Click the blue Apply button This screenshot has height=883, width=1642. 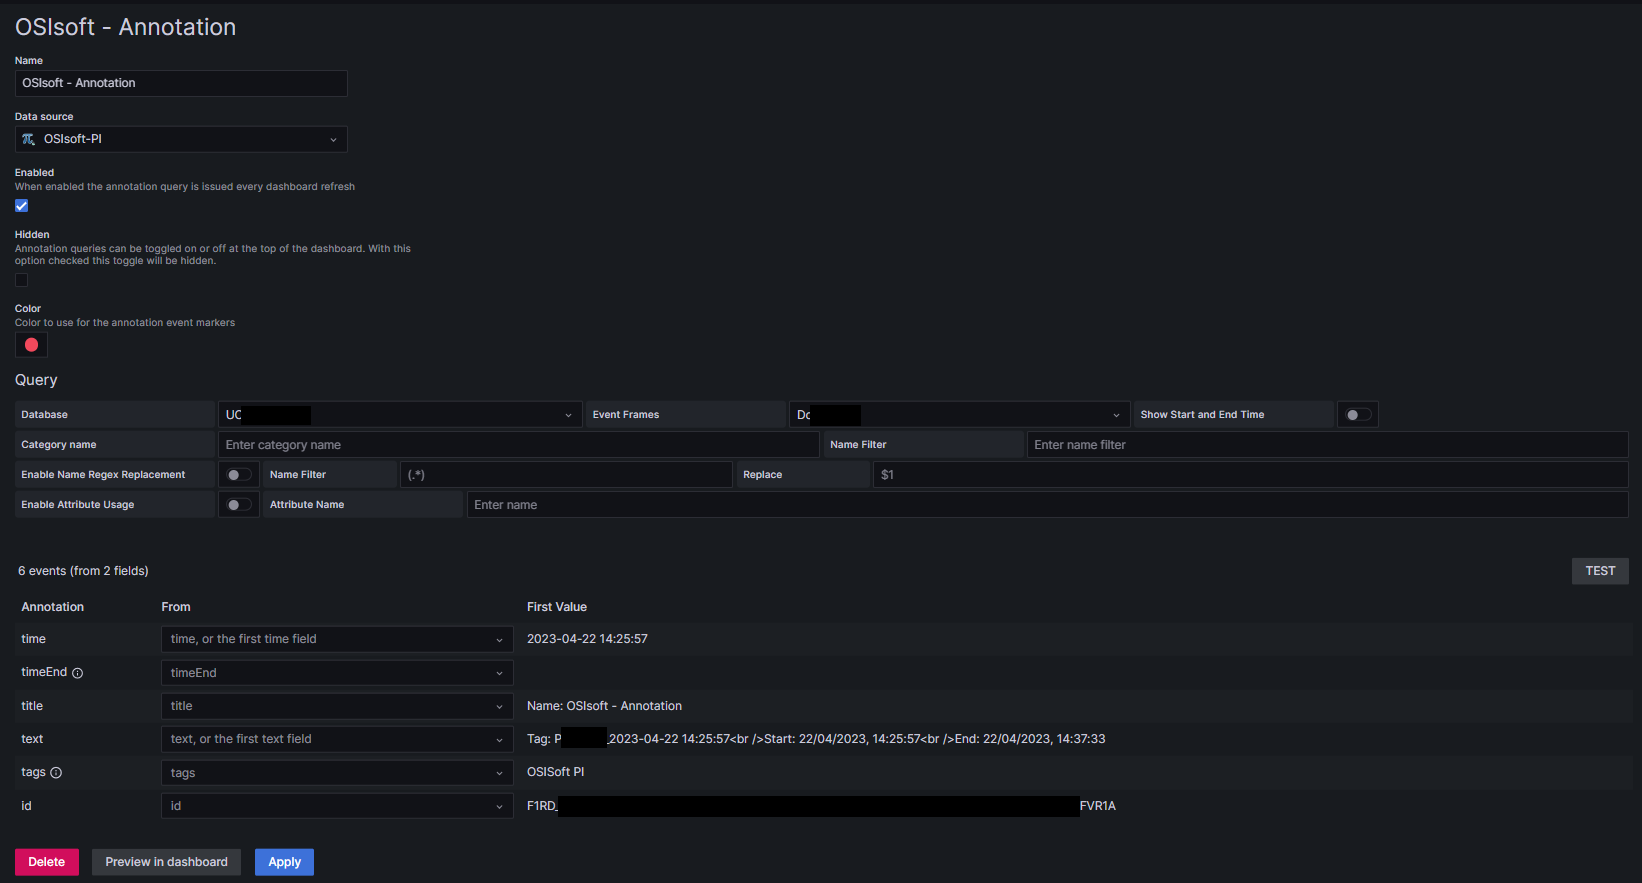click(284, 862)
